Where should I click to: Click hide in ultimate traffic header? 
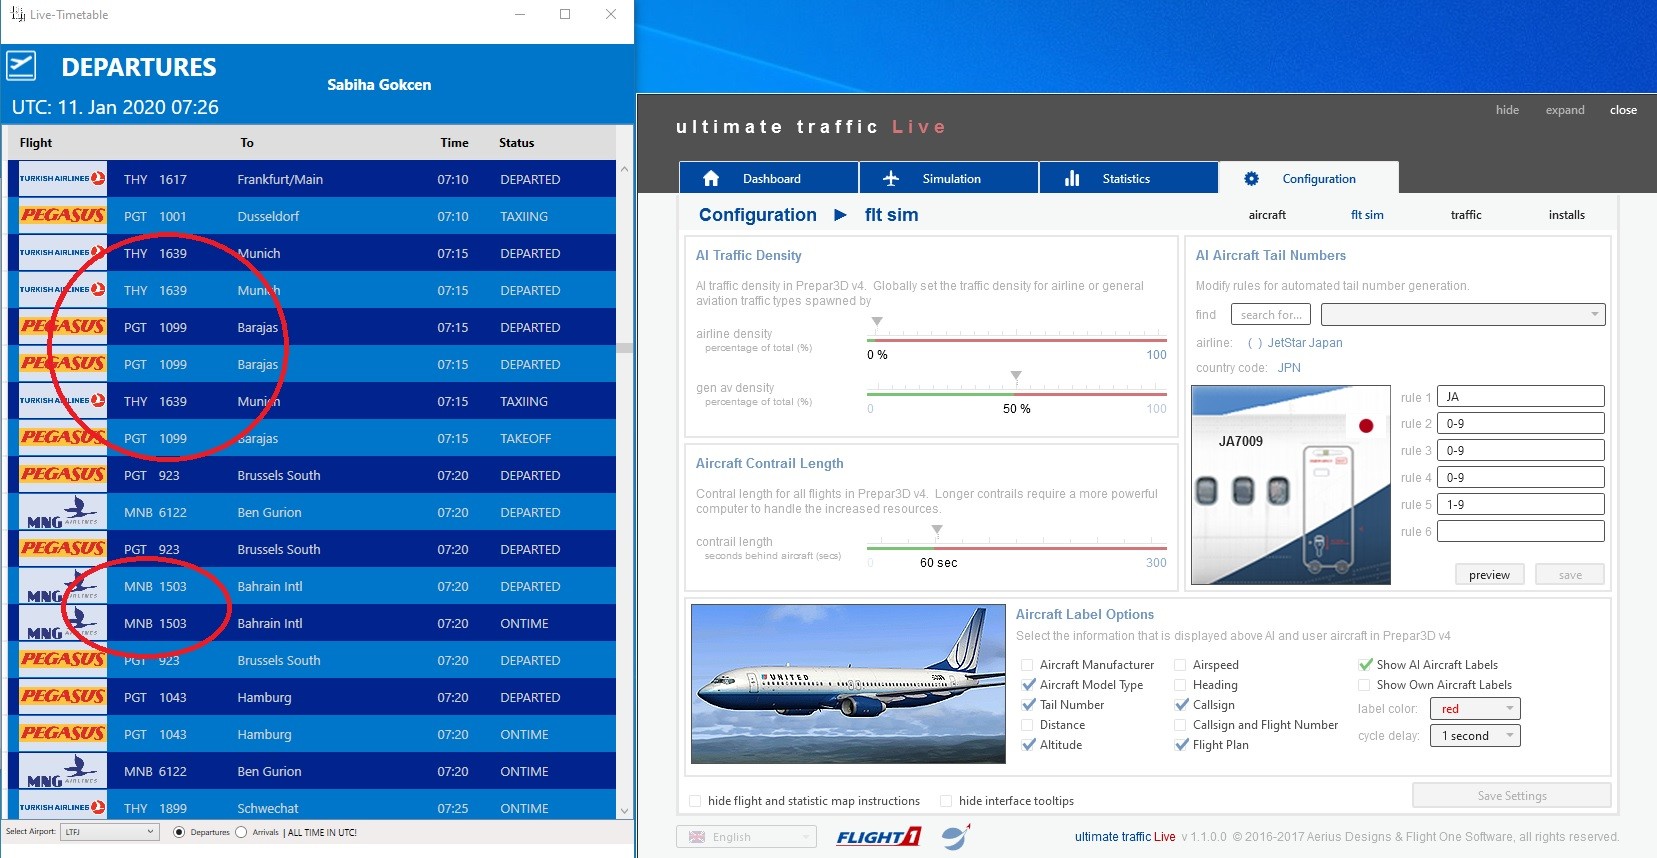click(1507, 110)
